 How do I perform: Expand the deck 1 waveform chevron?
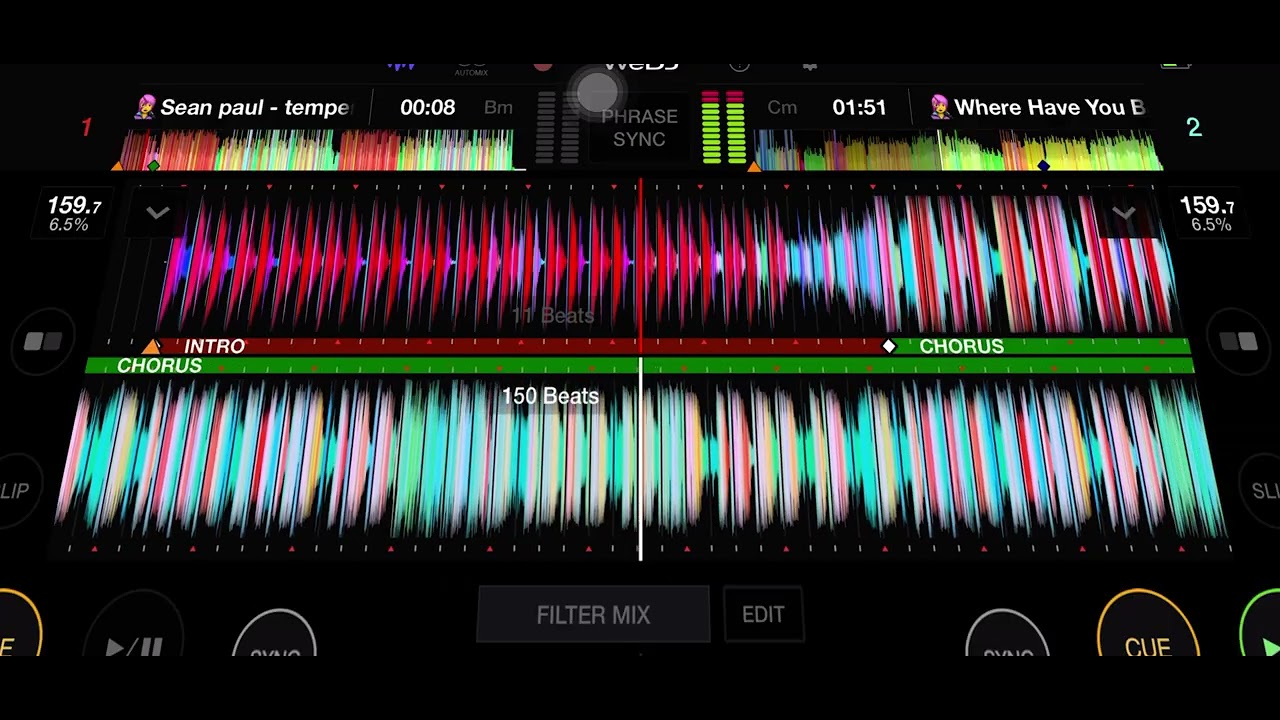point(157,213)
